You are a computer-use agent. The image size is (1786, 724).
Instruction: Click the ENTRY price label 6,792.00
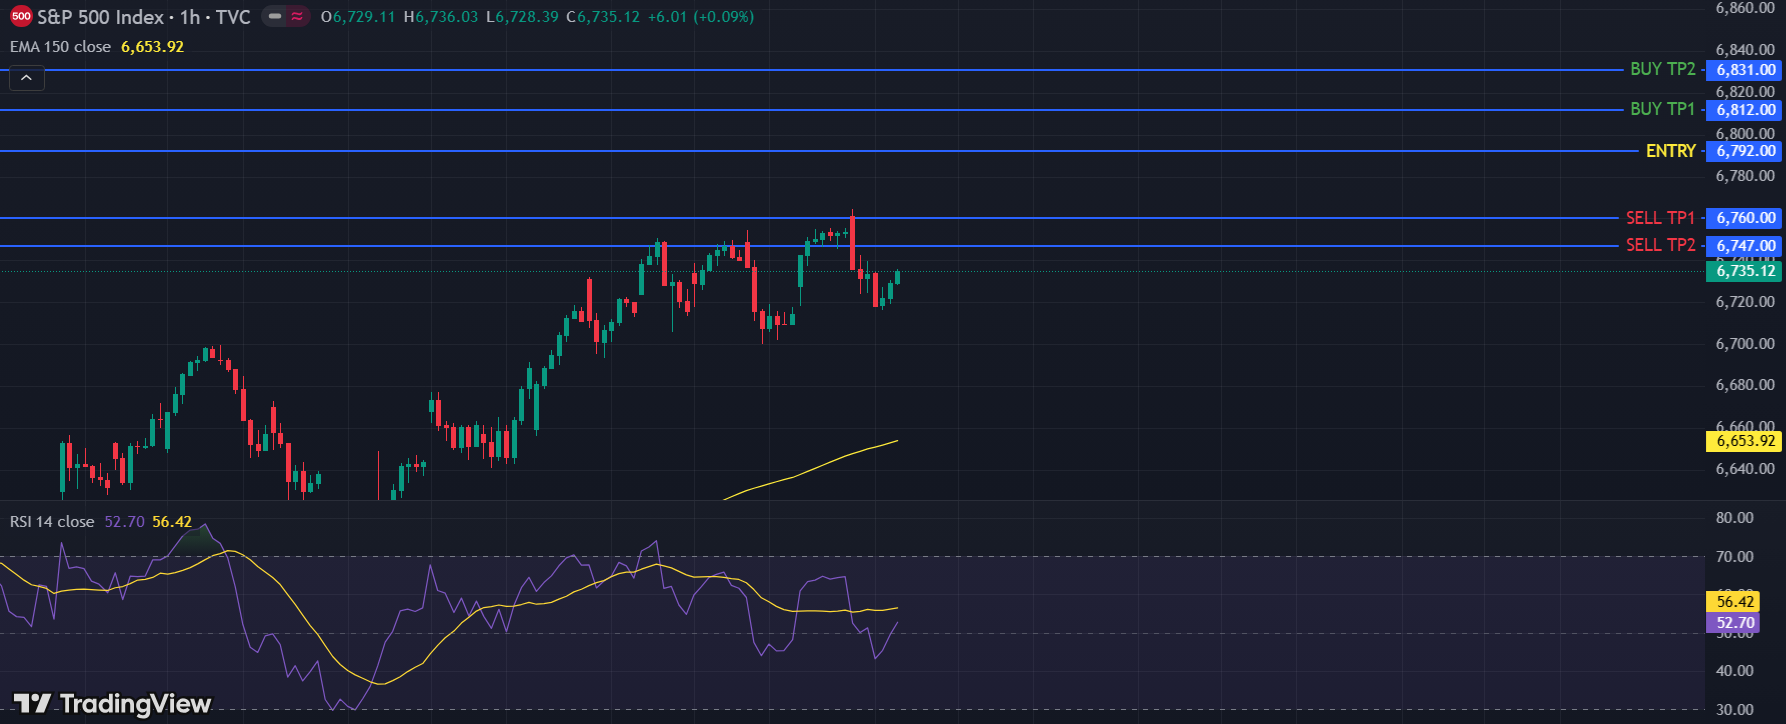click(x=1745, y=151)
